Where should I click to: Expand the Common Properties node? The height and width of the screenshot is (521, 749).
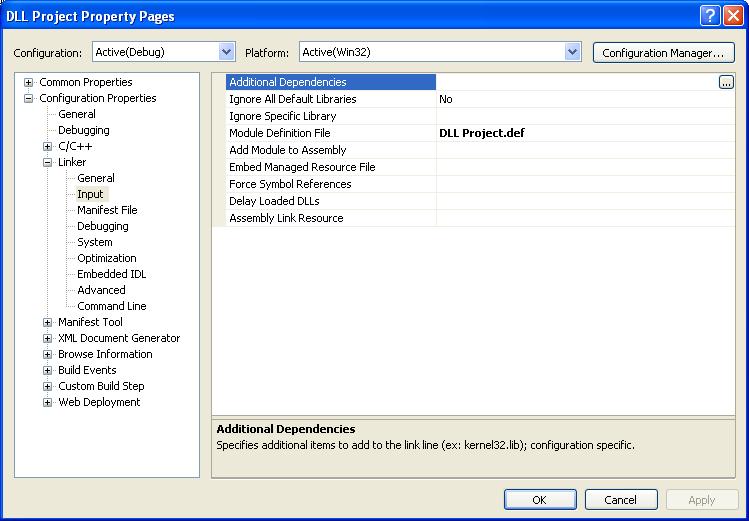[x=29, y=82]
